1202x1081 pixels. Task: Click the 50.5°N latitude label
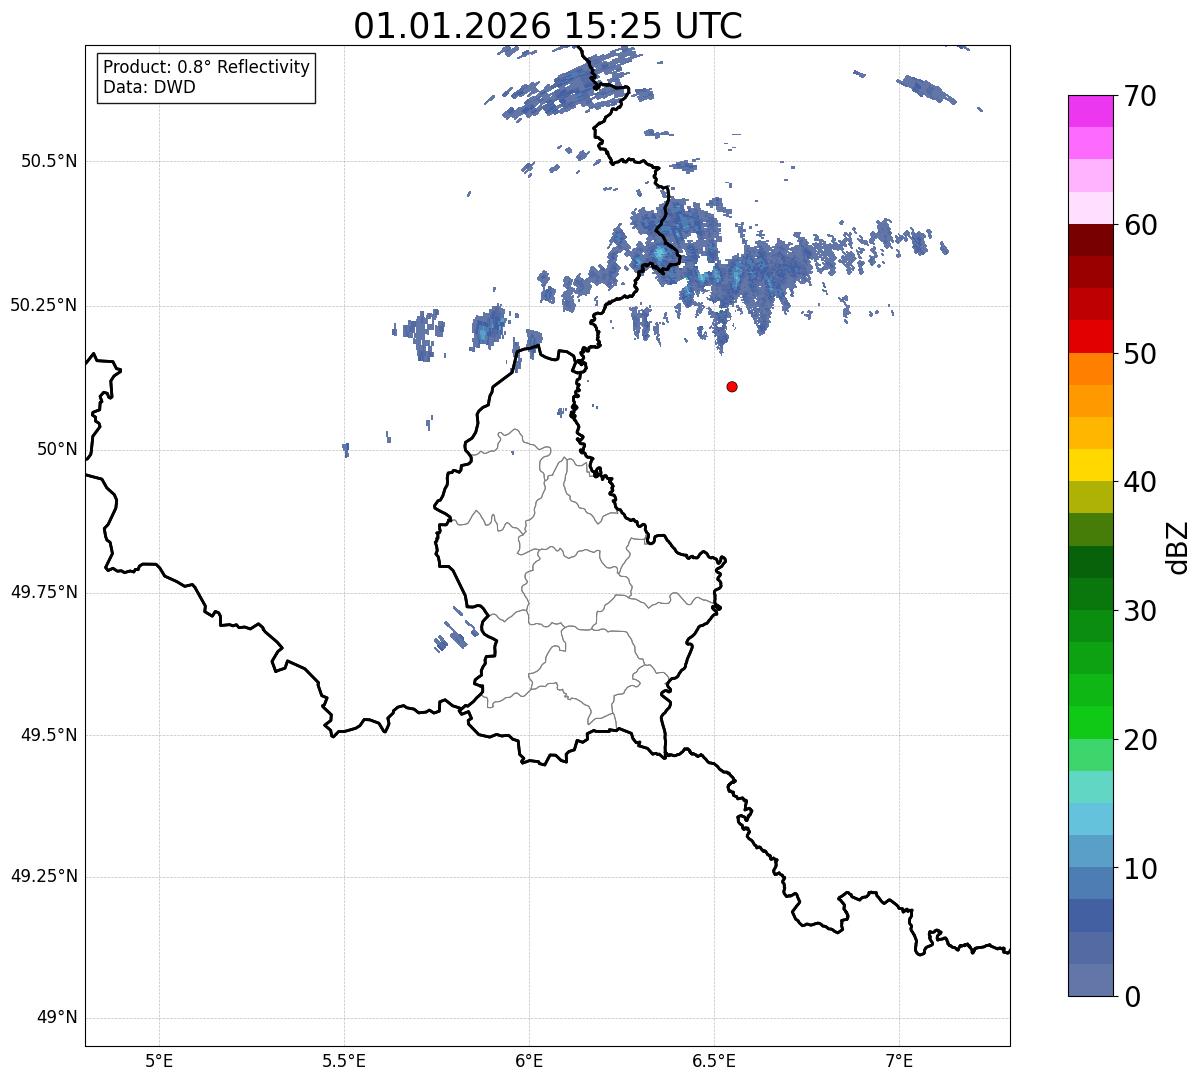(49, 161)
